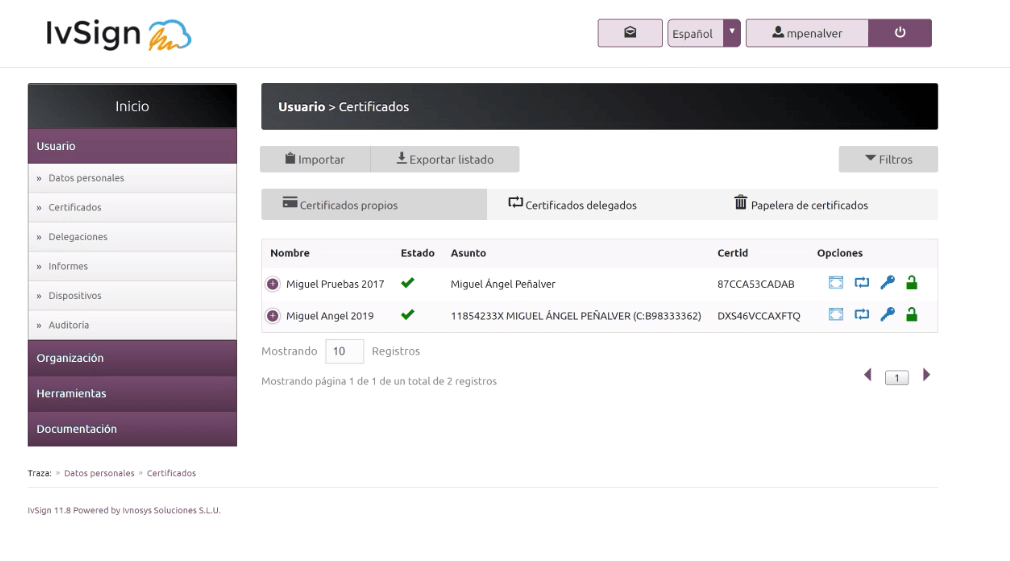This screenshot has width=1010, height=561.
Task: Expand the Herramientas sidebar section
Action: (x=132, y=393)
